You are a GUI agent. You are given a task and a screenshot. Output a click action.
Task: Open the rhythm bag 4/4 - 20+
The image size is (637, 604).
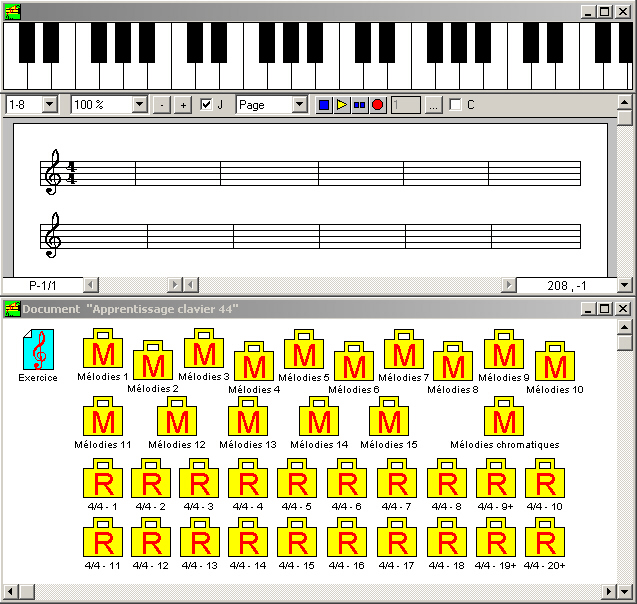click(x=545, y=537)
